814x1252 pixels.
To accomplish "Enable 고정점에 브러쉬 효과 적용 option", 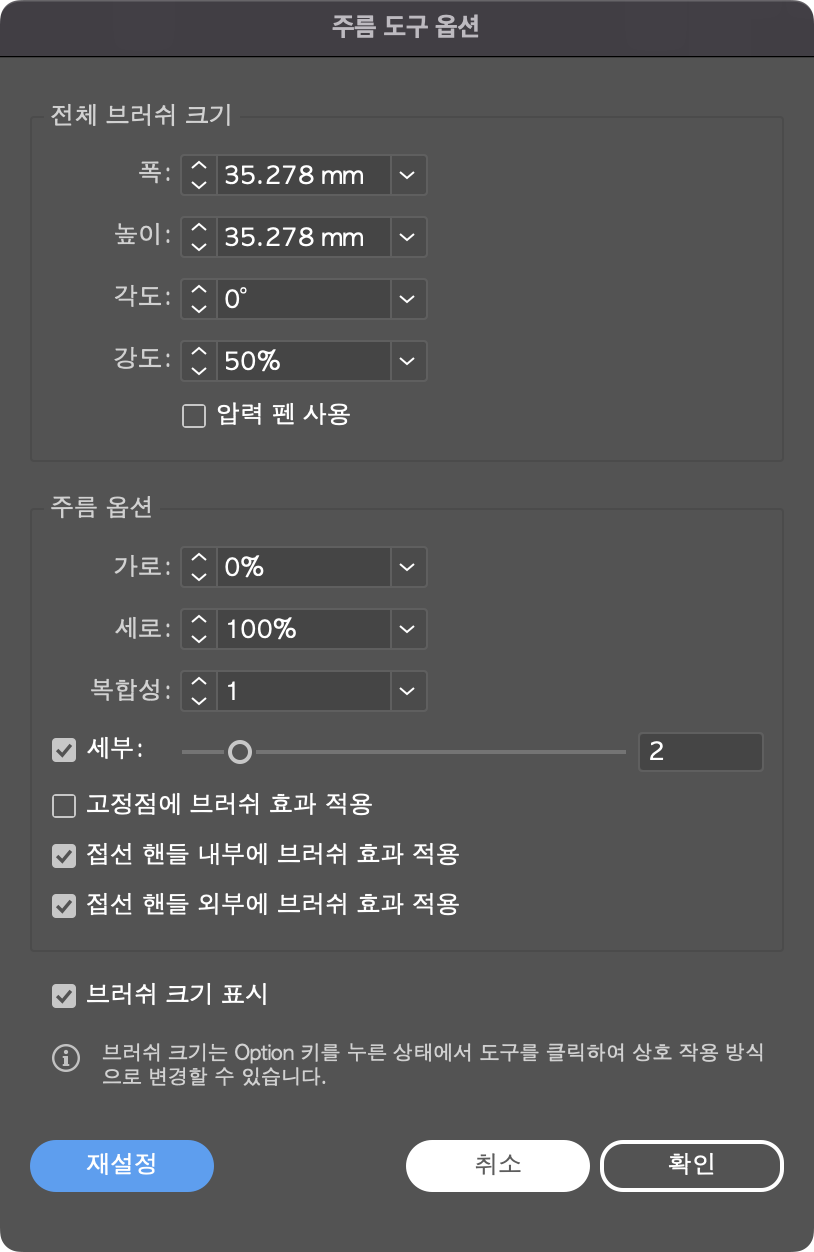I will [x=65, y=802].
